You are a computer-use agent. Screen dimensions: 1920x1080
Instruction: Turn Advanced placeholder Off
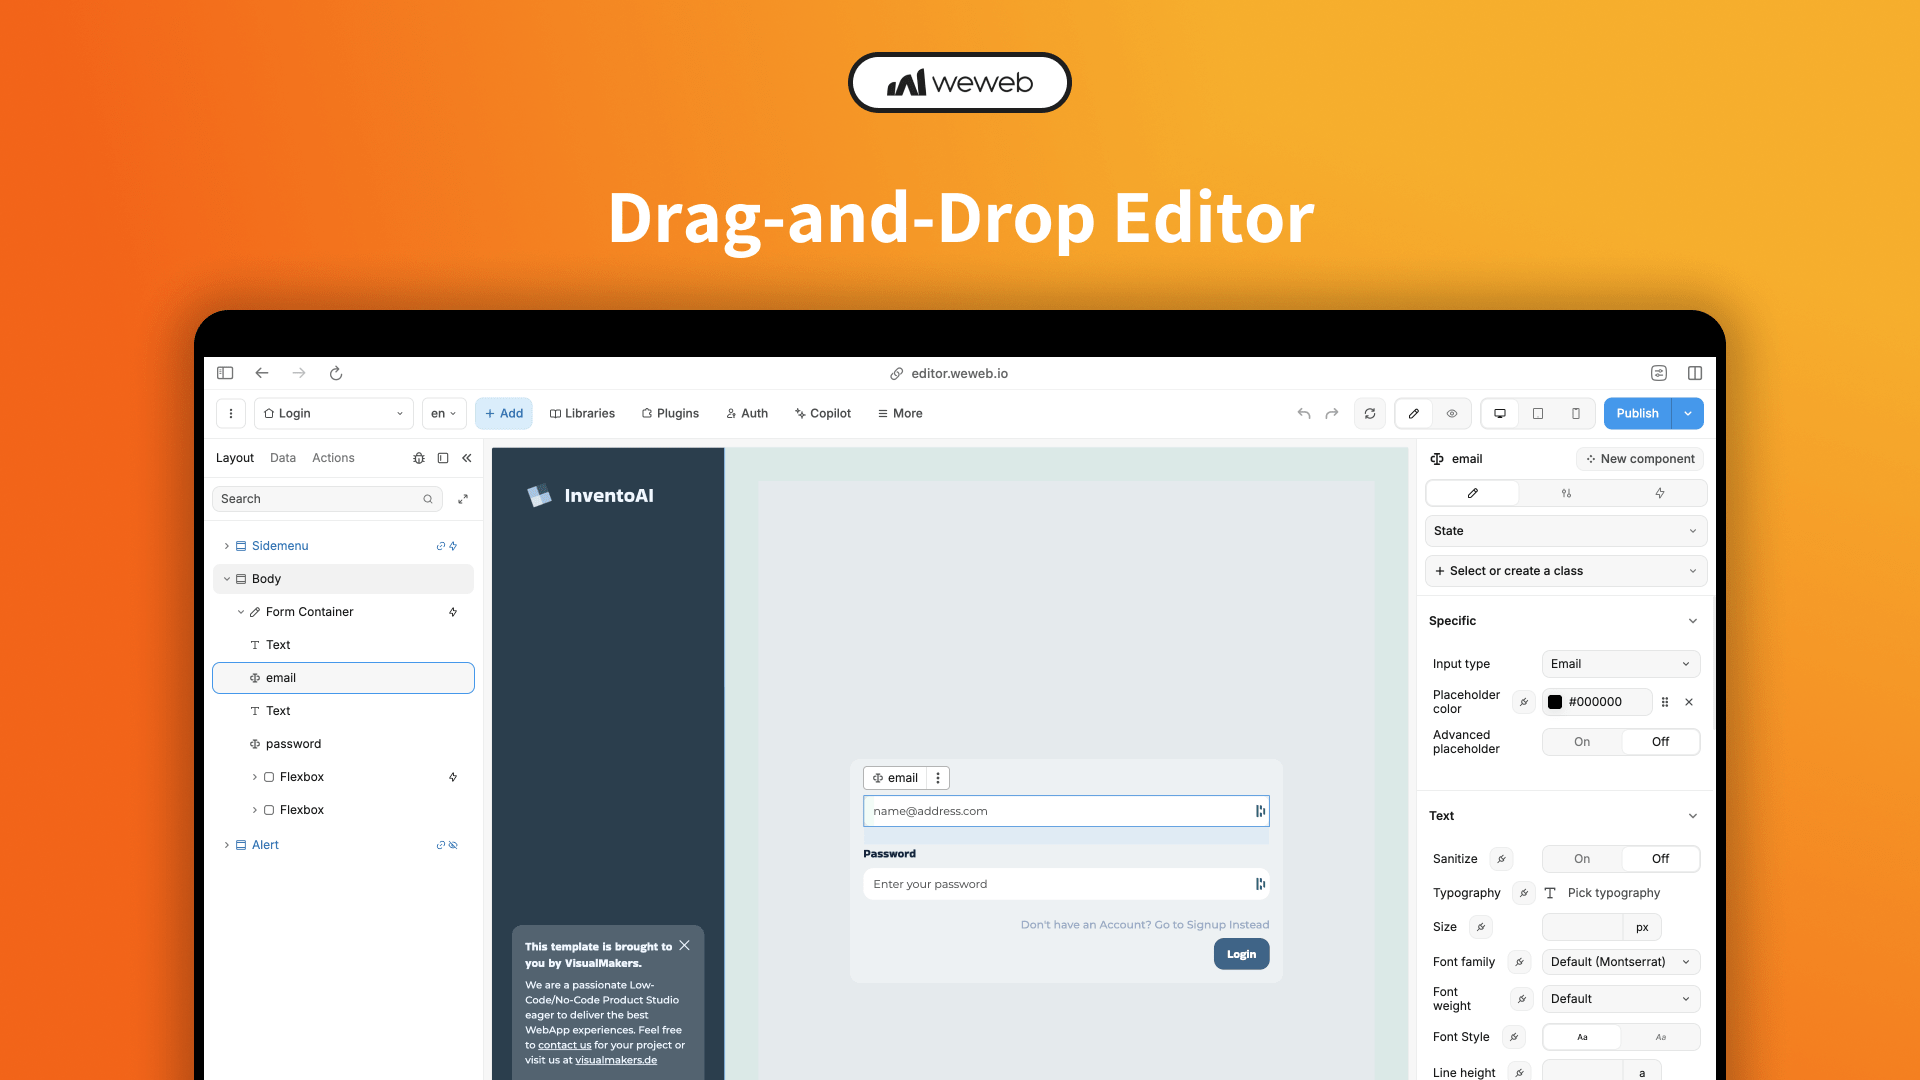point(1660,742)
